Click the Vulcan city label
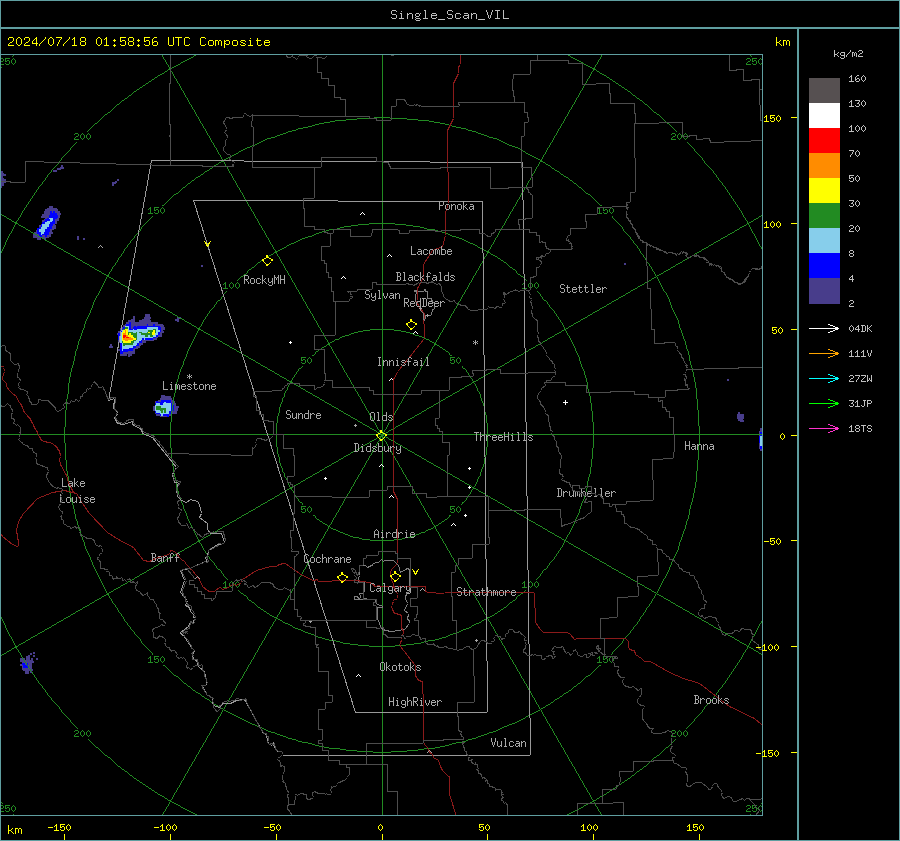The width and height of the screenshot is (900, 841). (508, 743)
